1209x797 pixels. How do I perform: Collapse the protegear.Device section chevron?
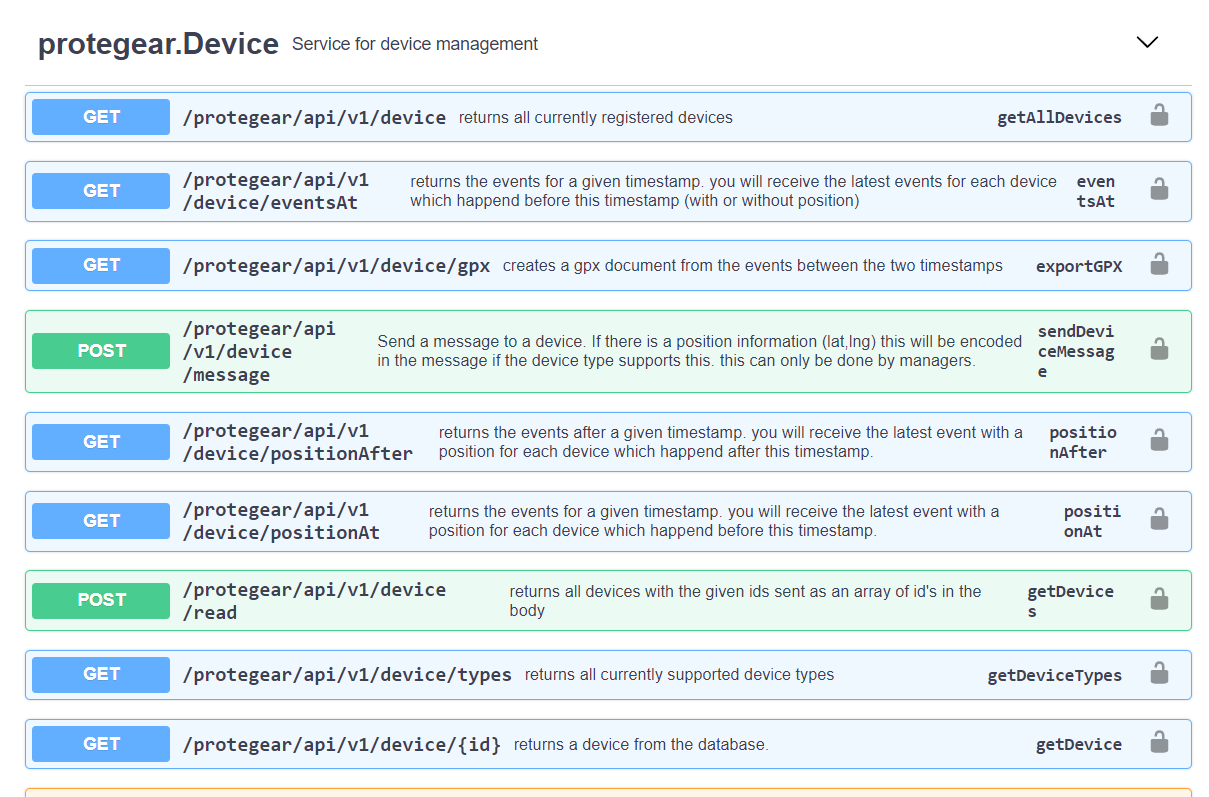click(x=1147, y=42)
